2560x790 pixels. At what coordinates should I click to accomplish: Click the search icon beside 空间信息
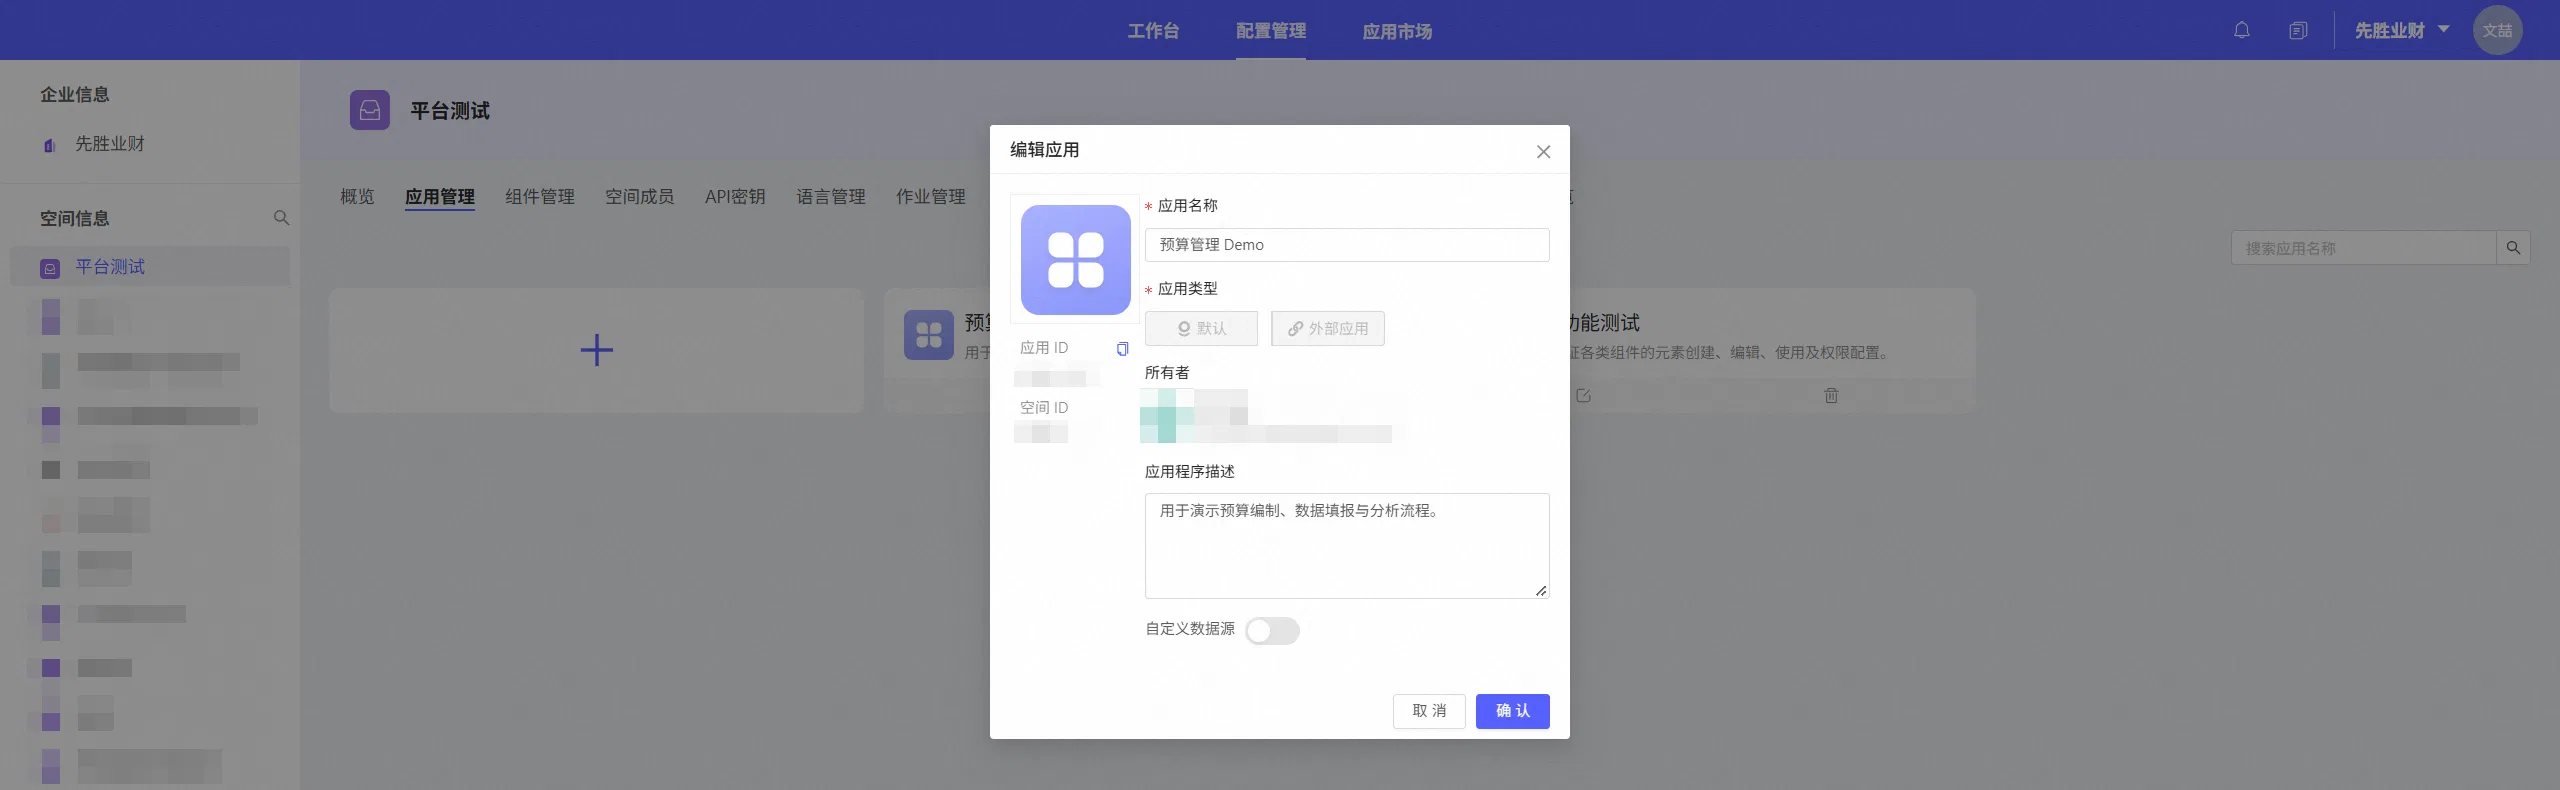pyautogui.click(x=281, y=218)
